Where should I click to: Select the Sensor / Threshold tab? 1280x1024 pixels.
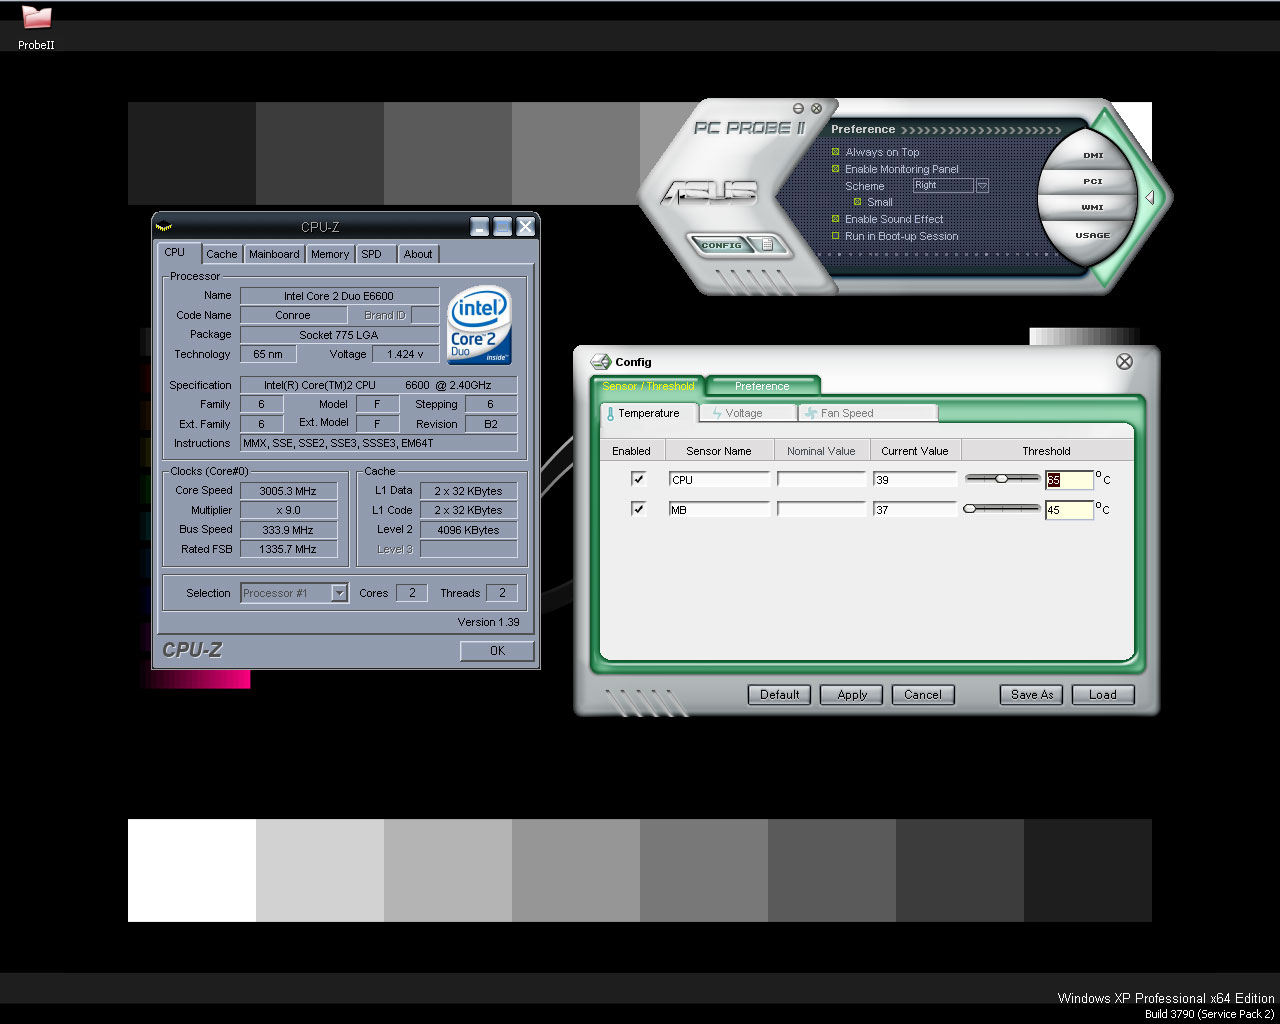[648, 386]
